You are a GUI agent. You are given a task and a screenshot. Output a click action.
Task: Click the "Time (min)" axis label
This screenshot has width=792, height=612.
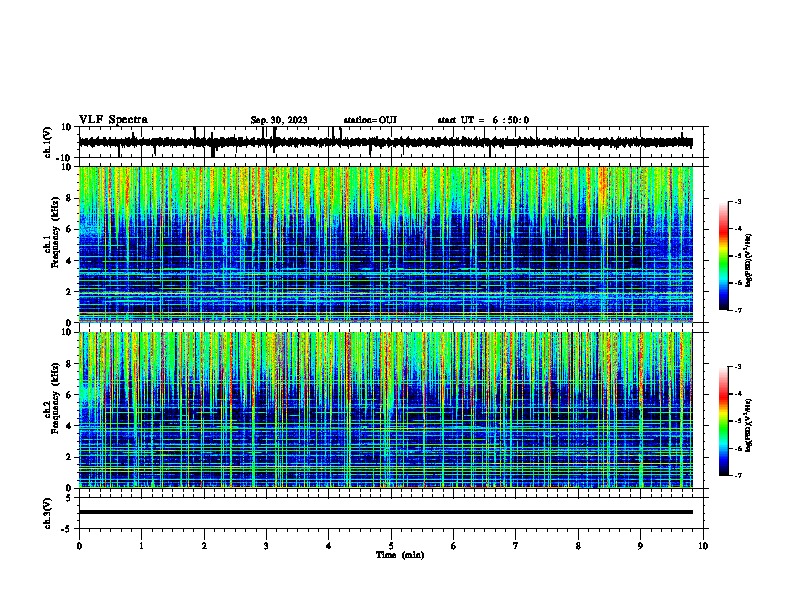[400, 555]
